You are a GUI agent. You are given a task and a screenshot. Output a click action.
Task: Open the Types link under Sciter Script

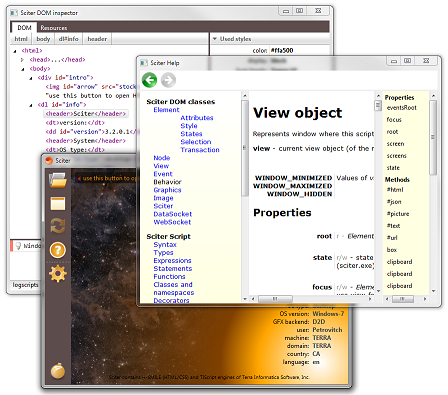click(163, 253)
